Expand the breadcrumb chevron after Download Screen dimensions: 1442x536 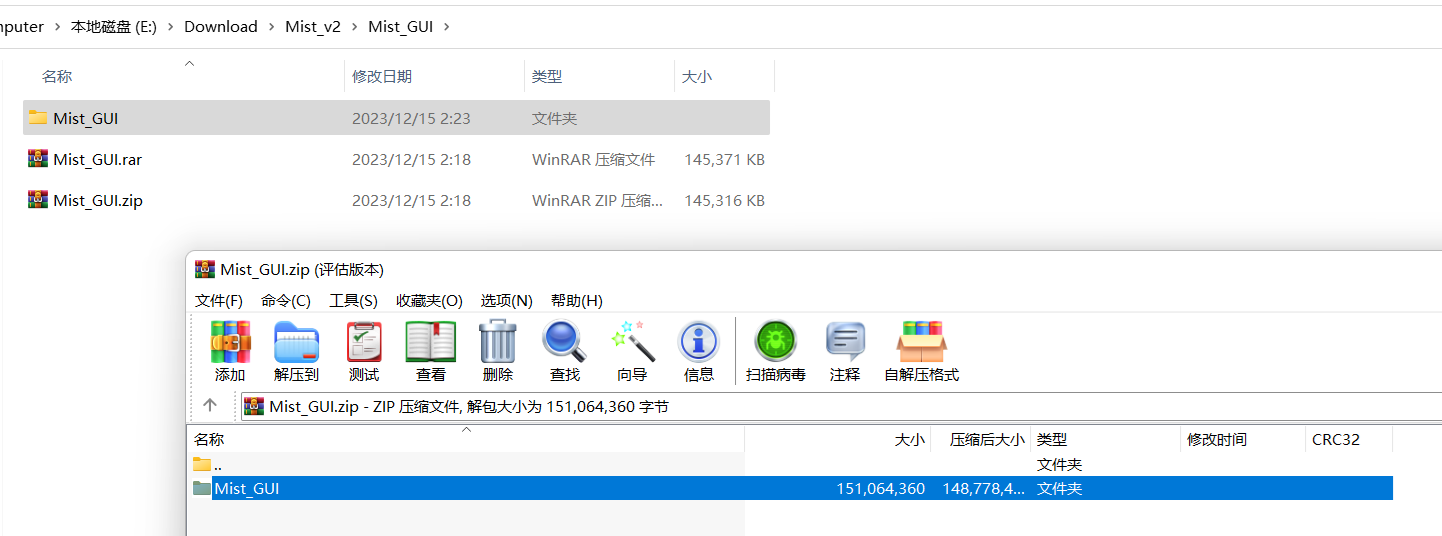tap(271, 27)
